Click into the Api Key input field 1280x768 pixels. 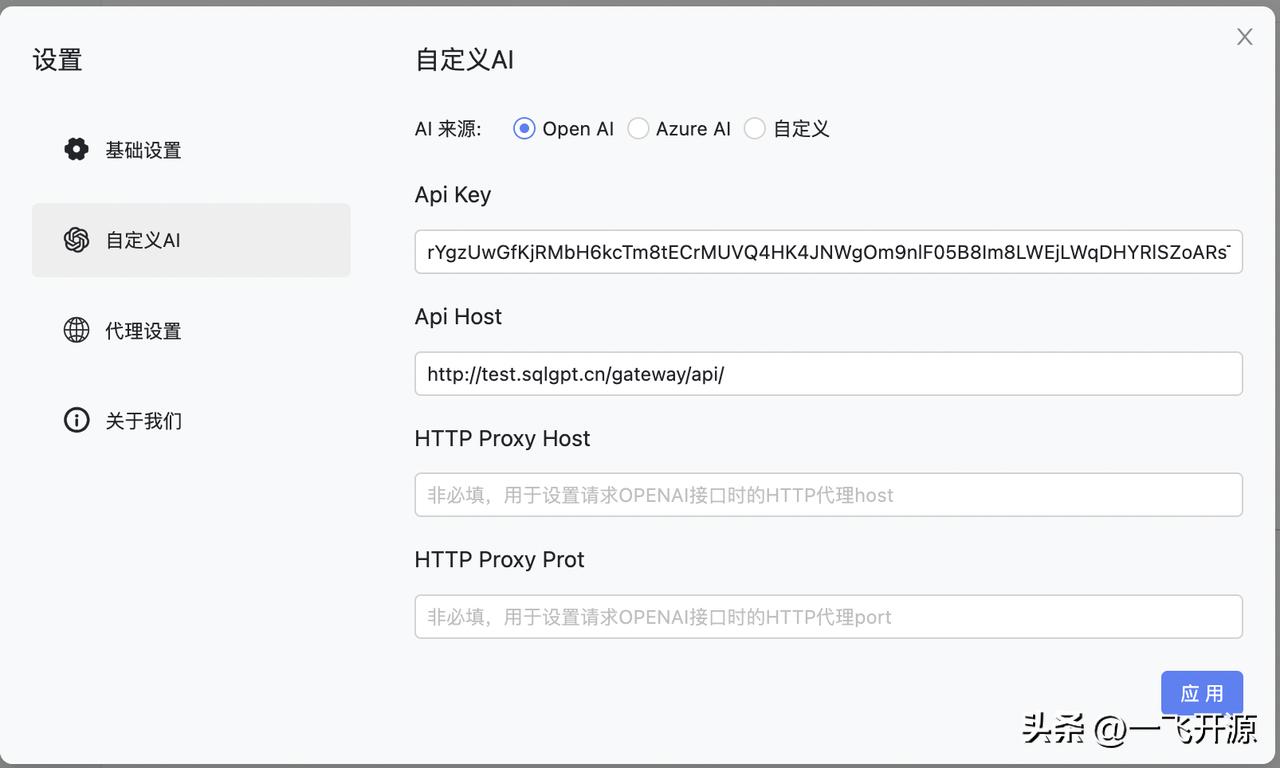[828, 252]
